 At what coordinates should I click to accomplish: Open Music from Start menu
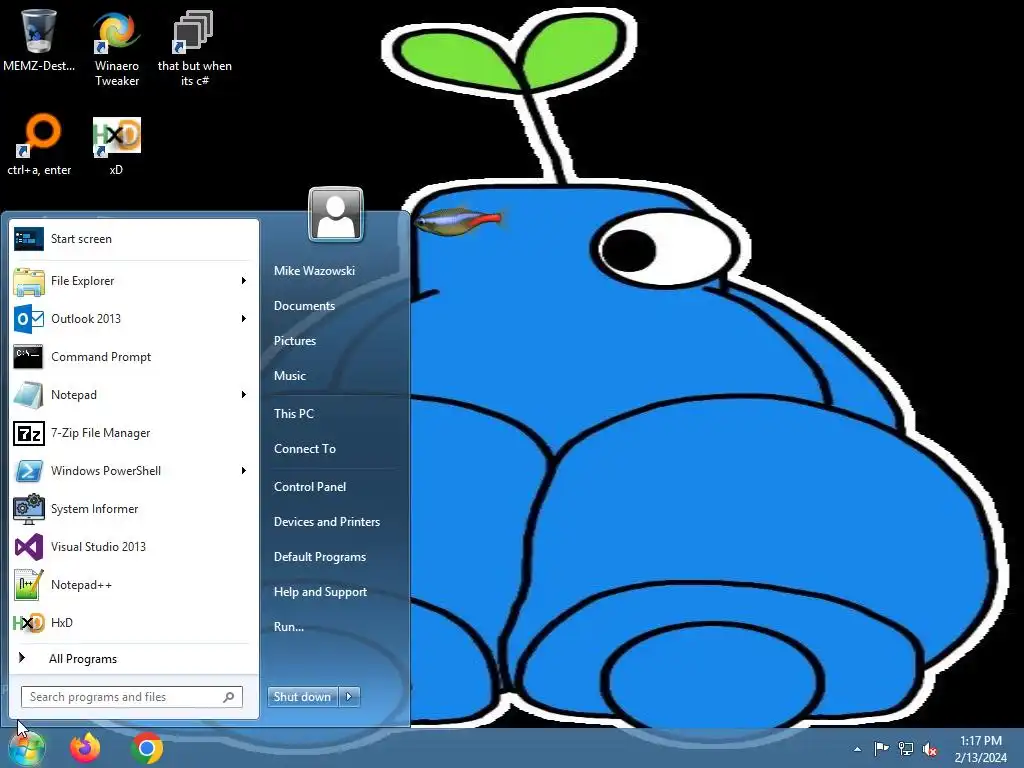pyautogui.click(x=290, y=376)
